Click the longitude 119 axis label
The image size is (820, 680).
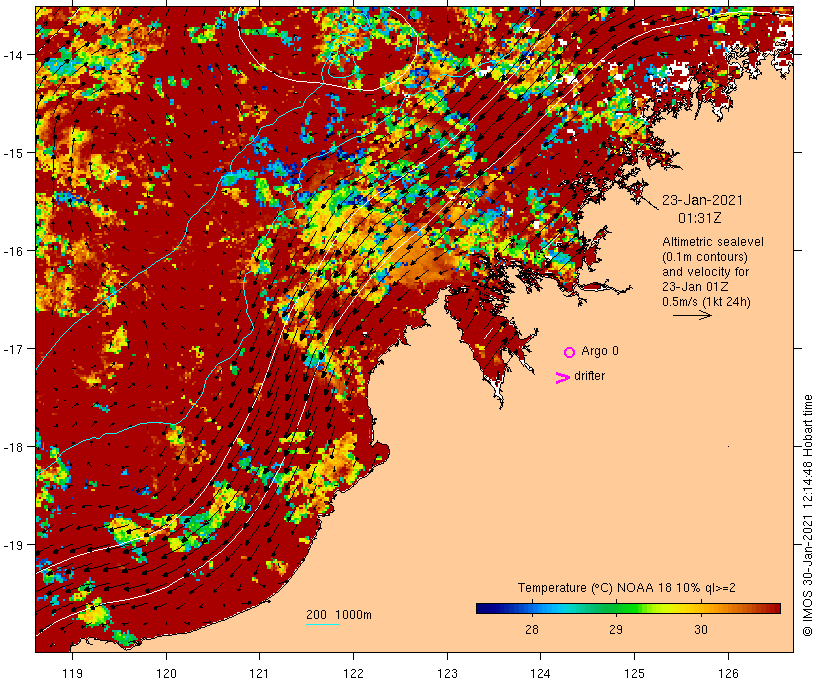coord(72,674)
